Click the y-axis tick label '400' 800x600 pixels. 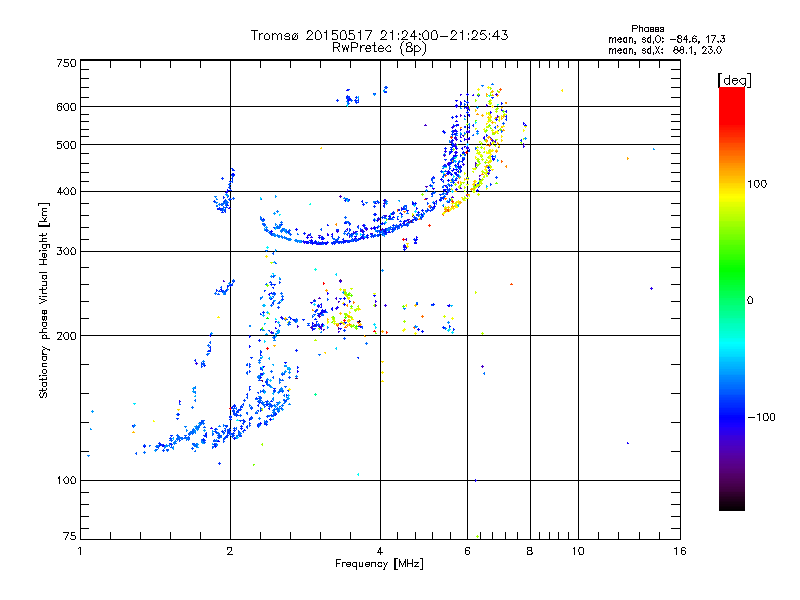tap(66, 192)
